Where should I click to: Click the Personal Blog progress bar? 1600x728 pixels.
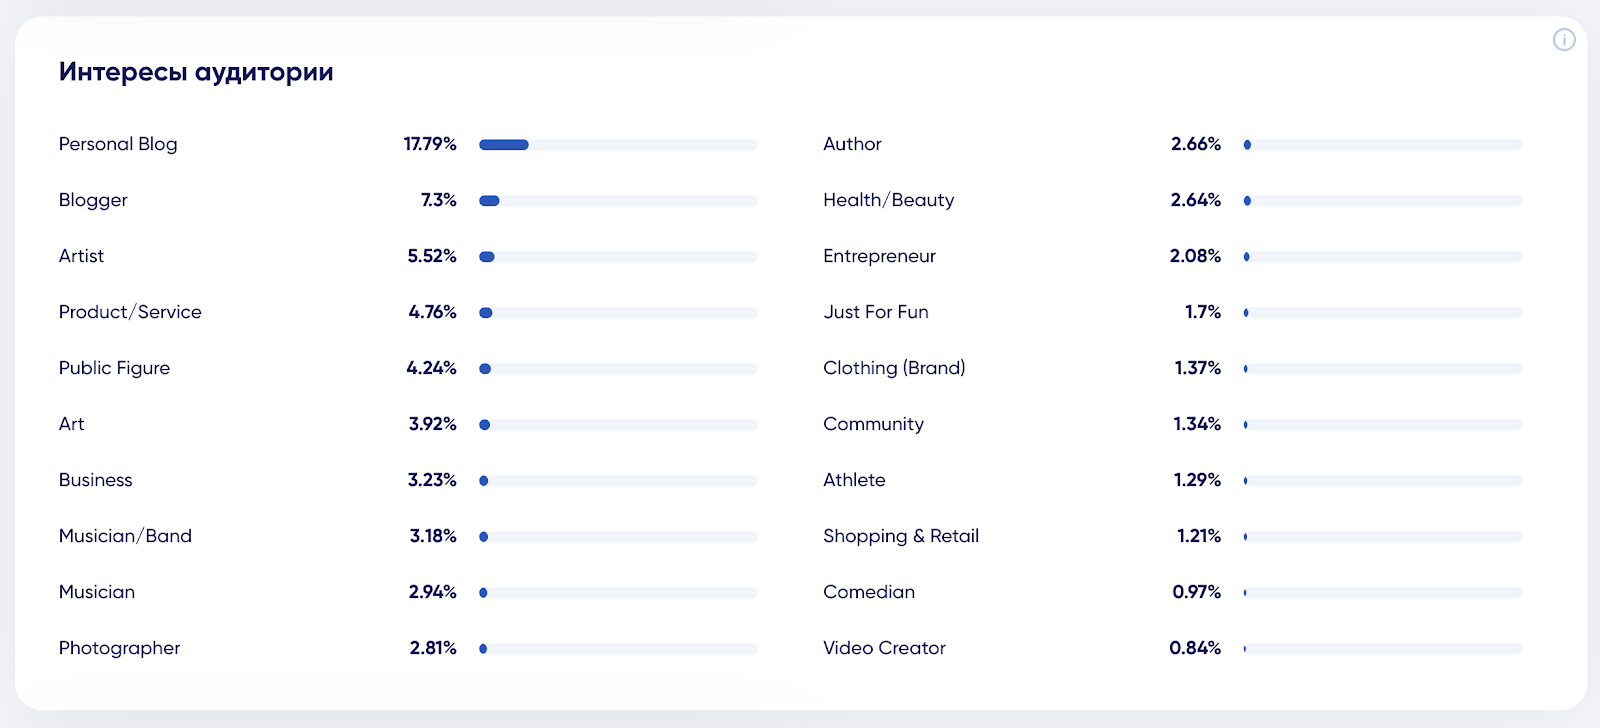(x=618, y=145)
